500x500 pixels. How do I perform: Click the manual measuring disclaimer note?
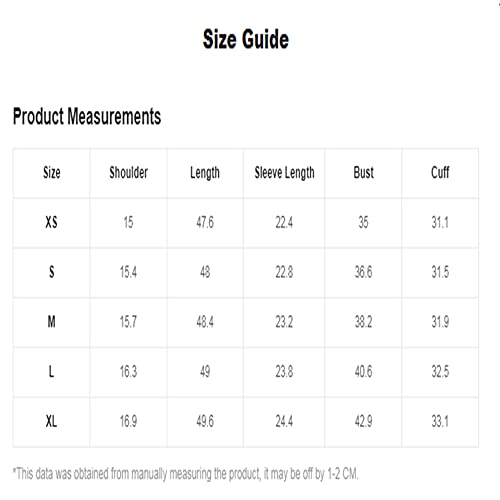(x=185, y=474)
